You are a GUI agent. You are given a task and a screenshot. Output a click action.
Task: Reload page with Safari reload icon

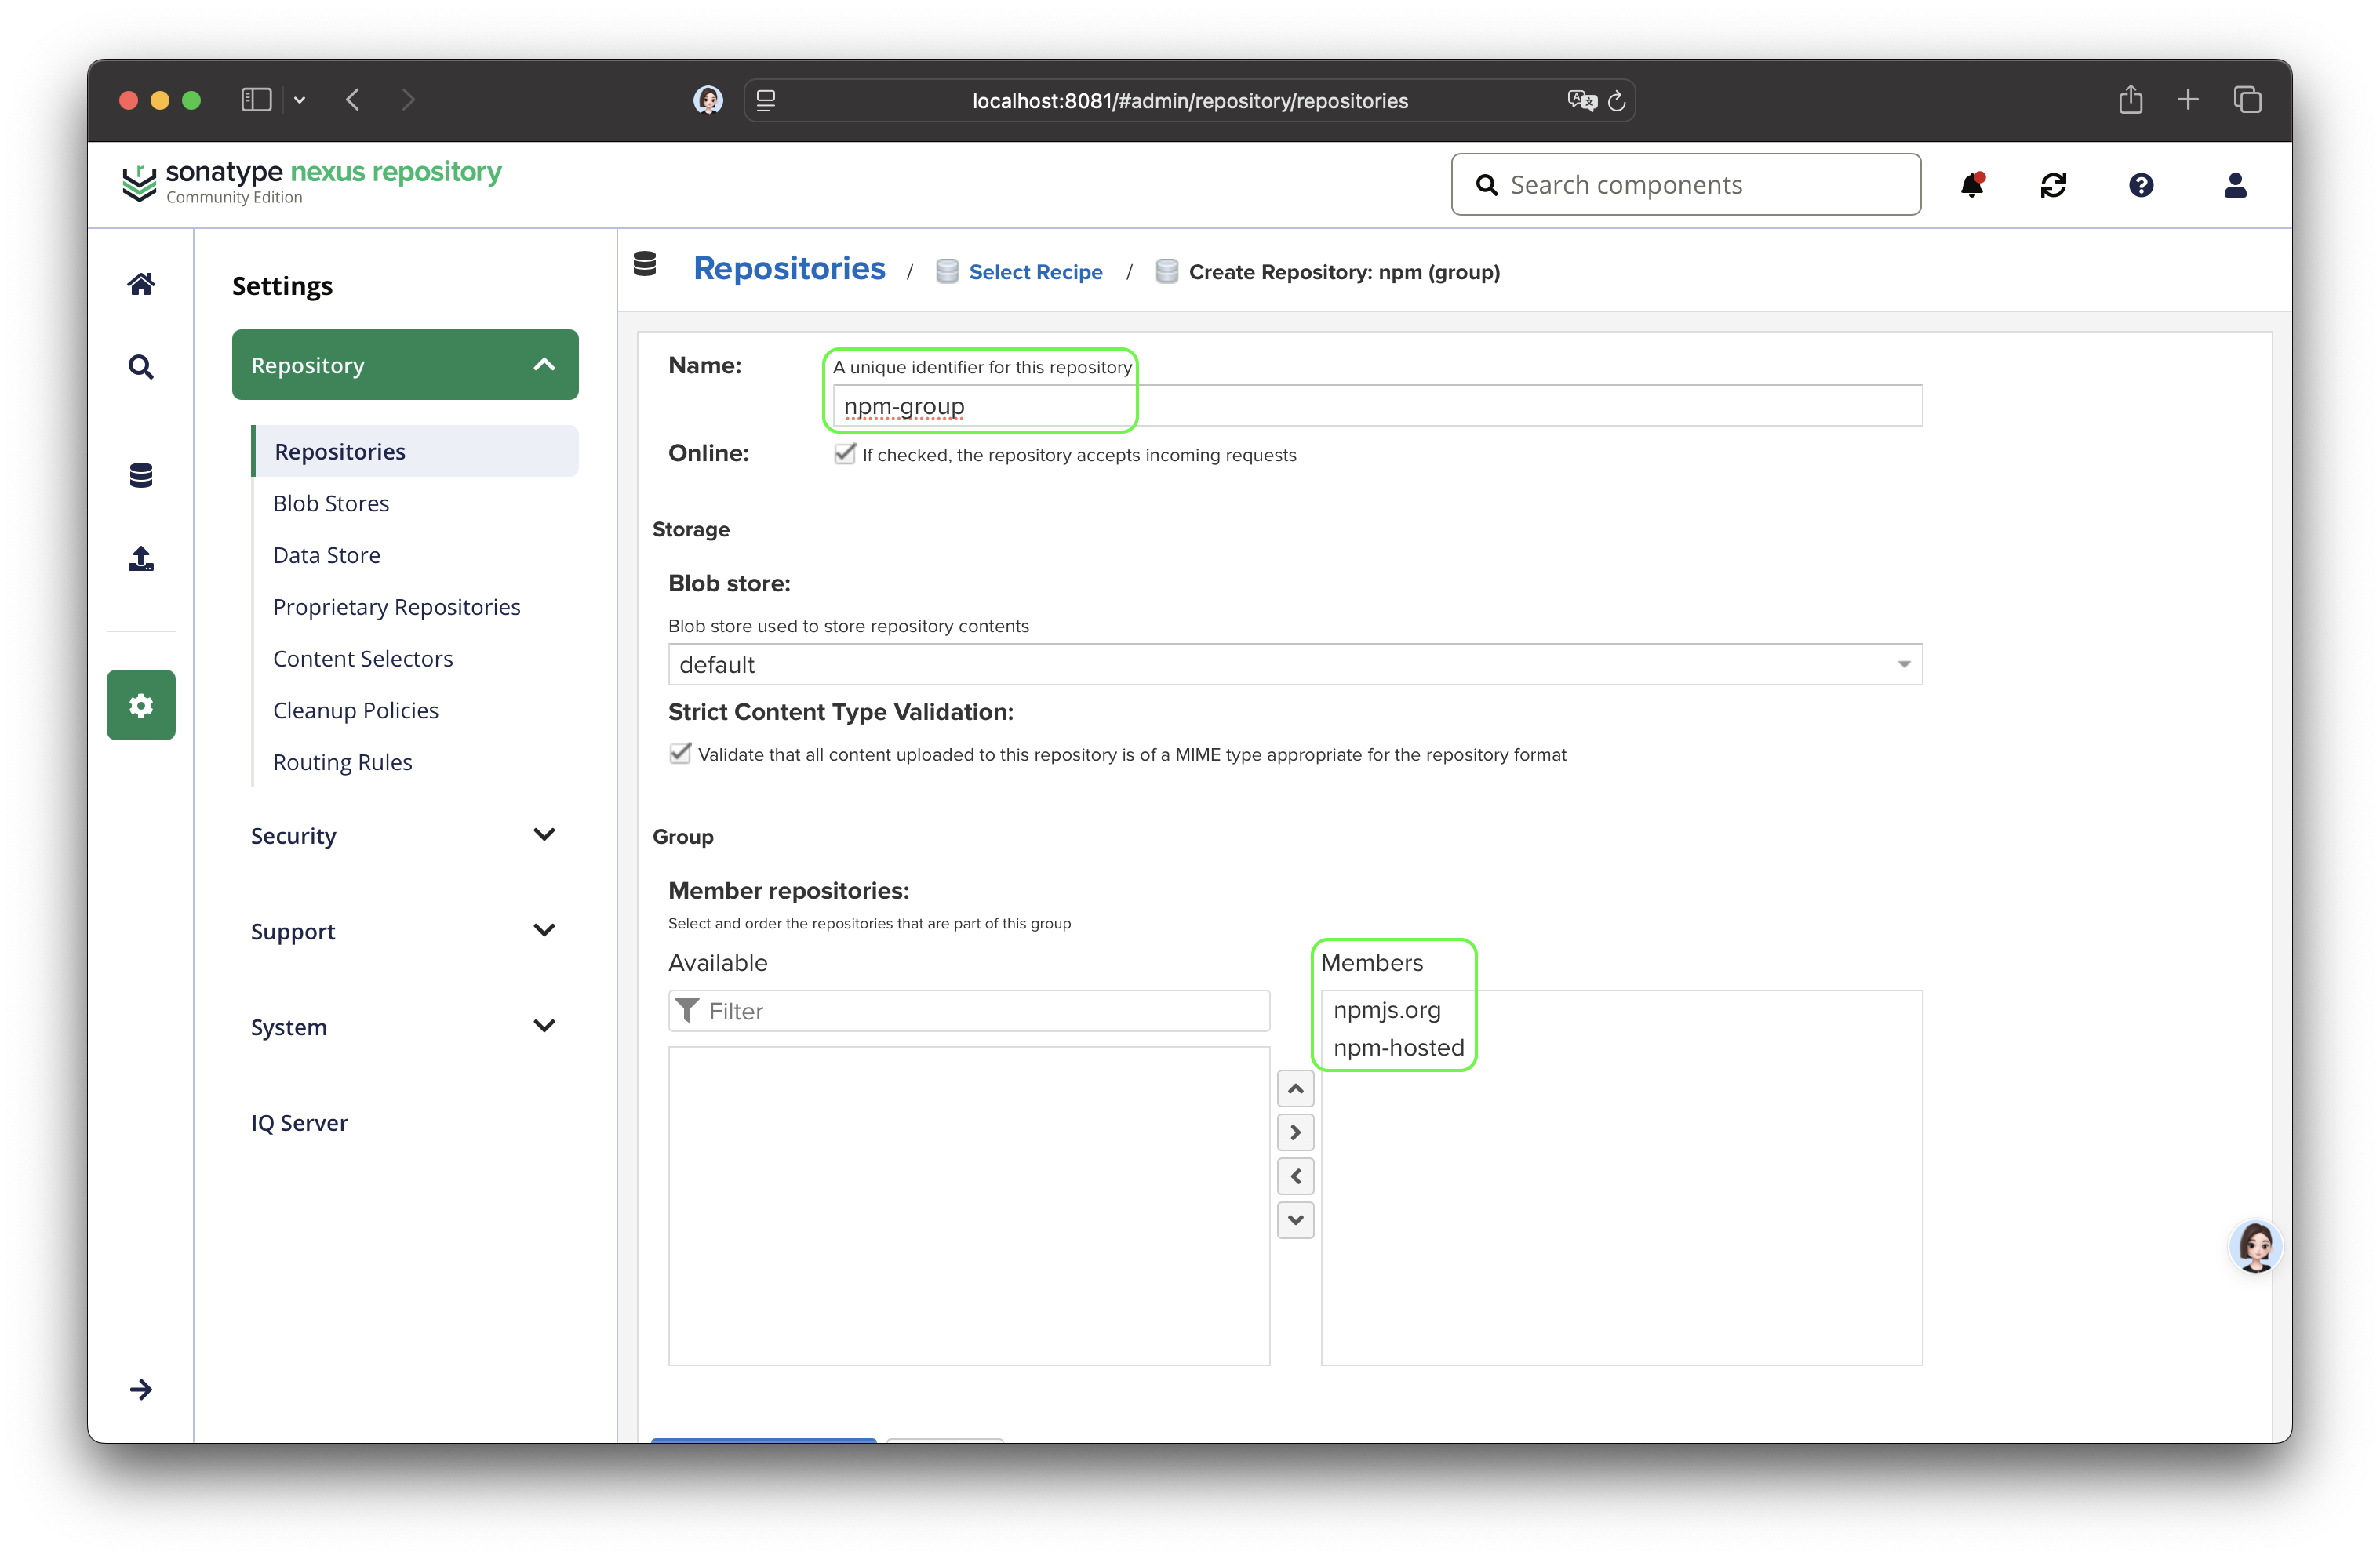[1616, 101]
